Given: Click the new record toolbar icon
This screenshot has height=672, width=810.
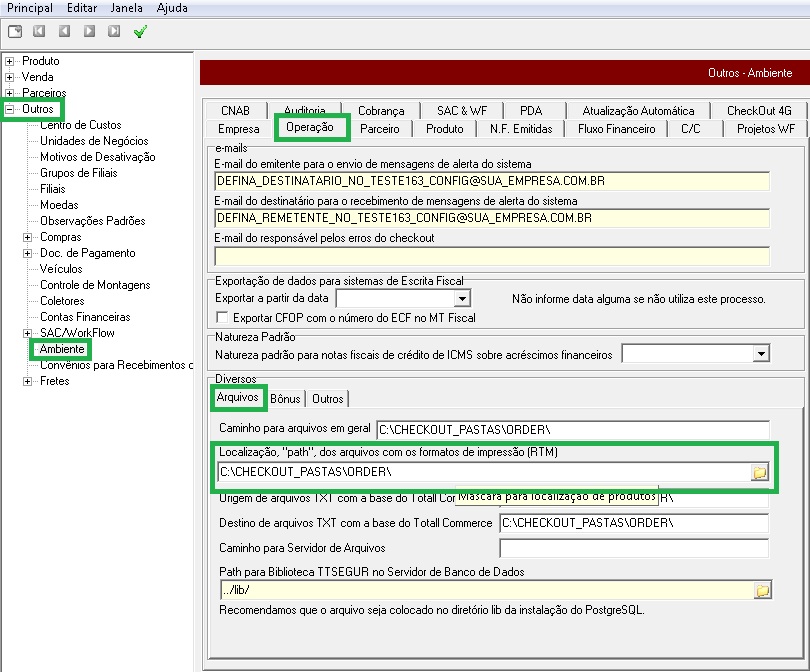Looking at the screenshot, I should click(x=15, y=32).
